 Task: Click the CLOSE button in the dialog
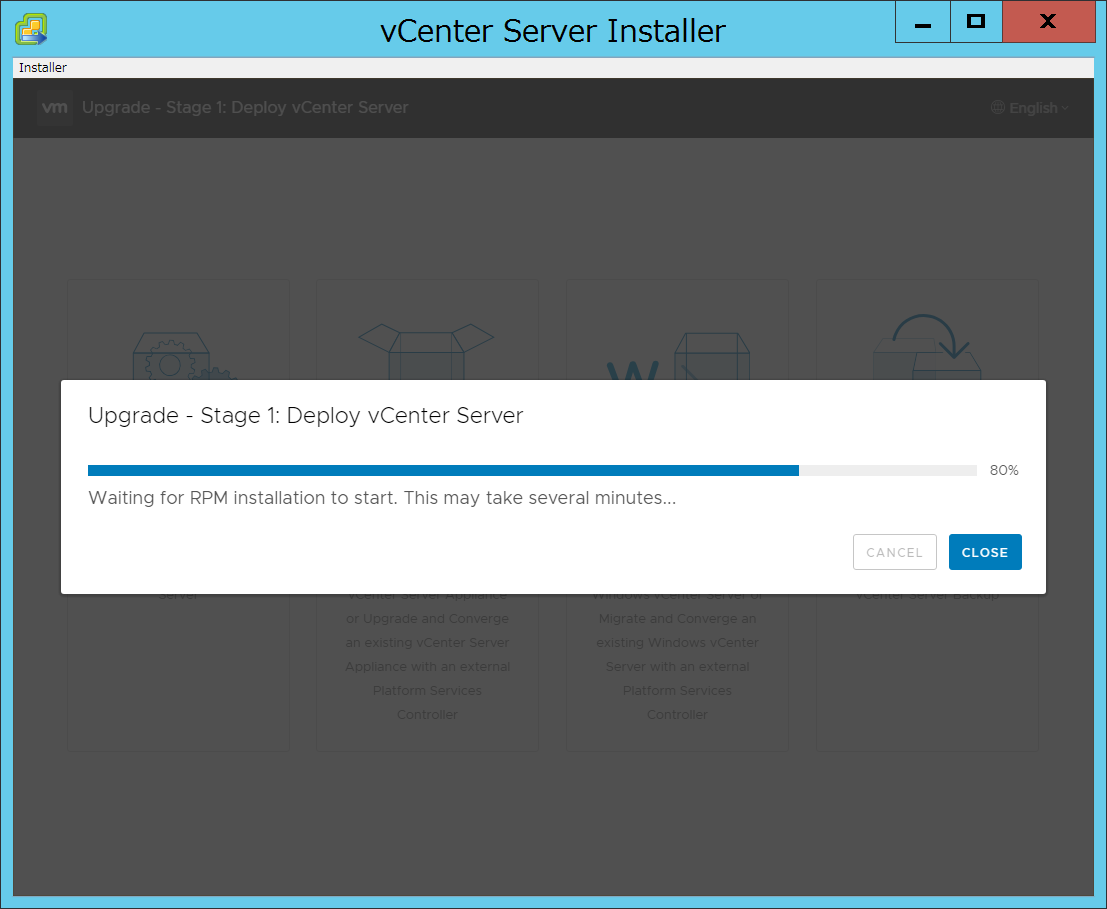985,552
